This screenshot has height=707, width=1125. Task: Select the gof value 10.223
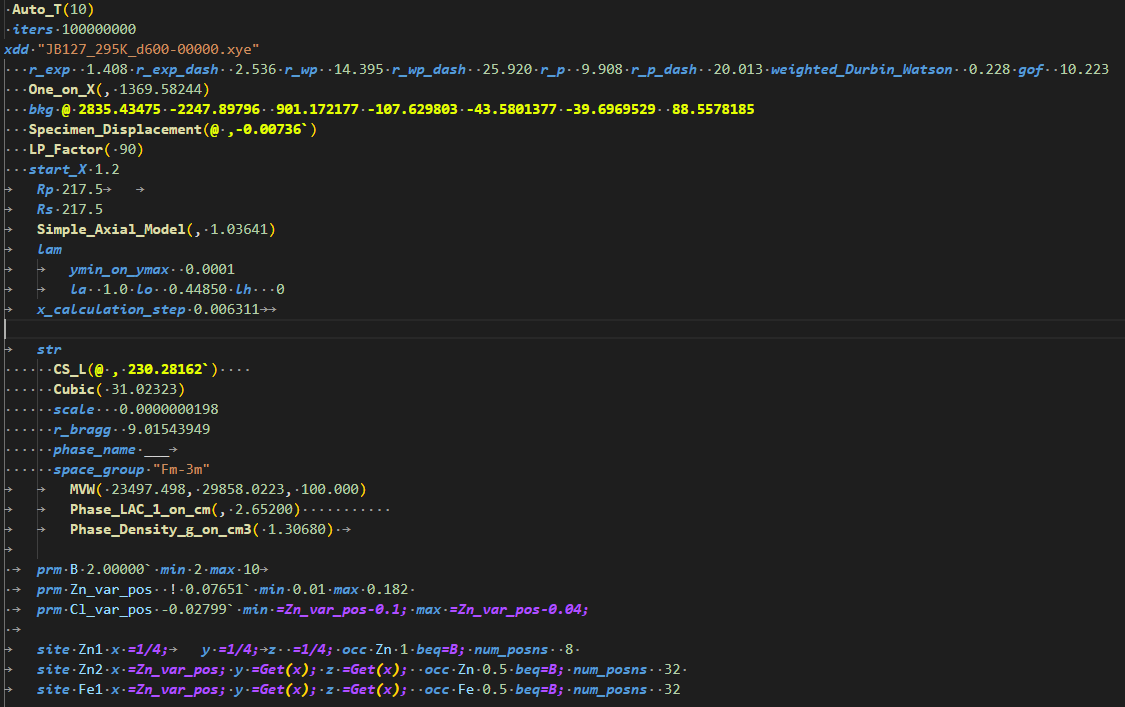(1084, 70)
